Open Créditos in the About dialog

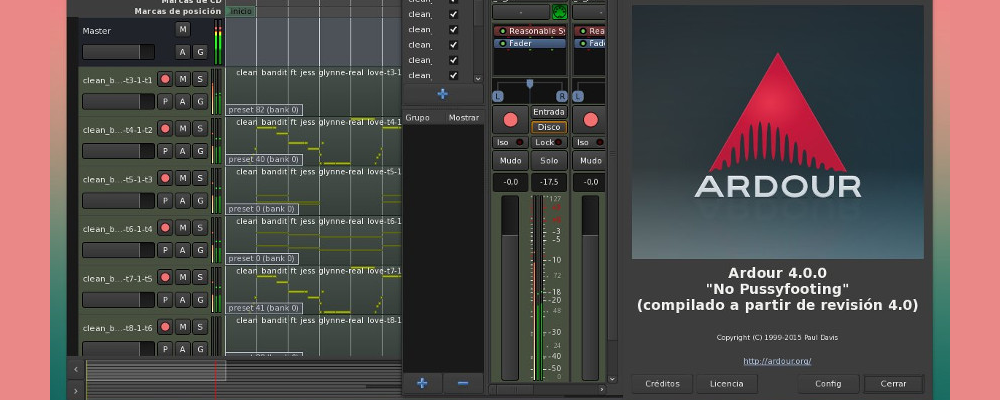pos(663,384)
